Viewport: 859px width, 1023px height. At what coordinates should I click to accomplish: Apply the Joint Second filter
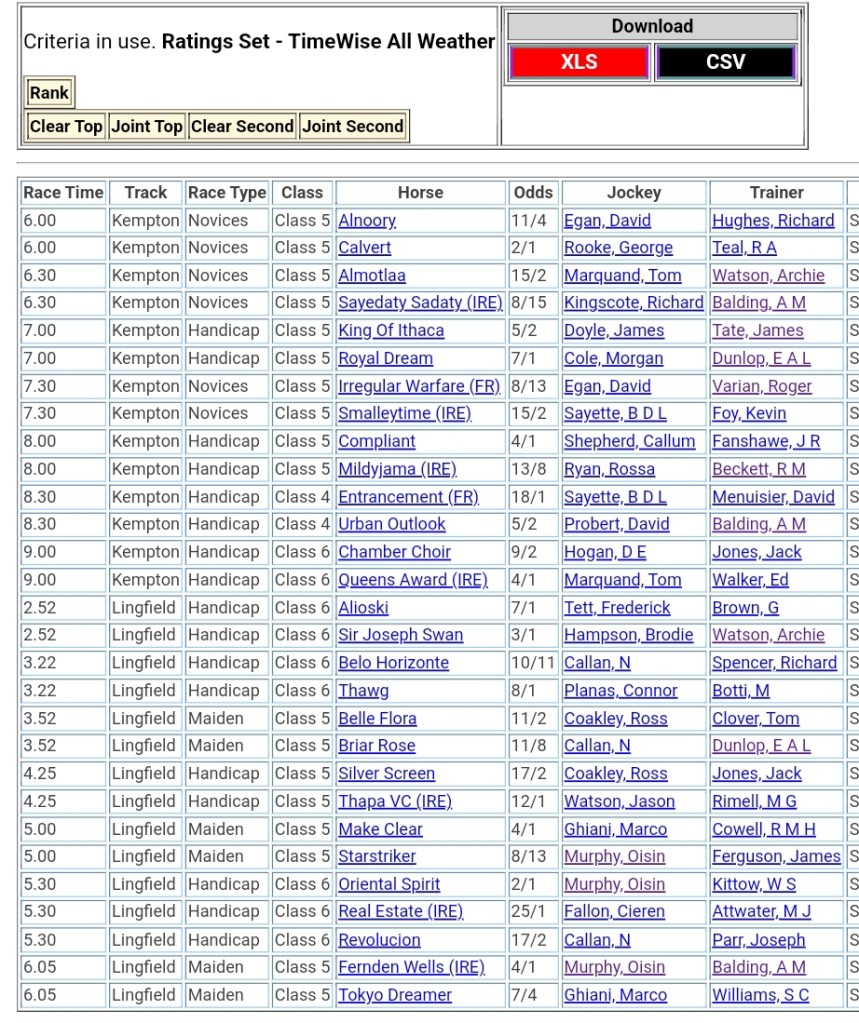353,126
